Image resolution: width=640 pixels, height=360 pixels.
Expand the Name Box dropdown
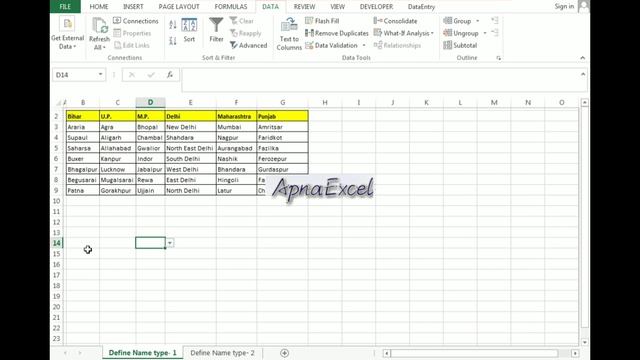pos(100,75)
